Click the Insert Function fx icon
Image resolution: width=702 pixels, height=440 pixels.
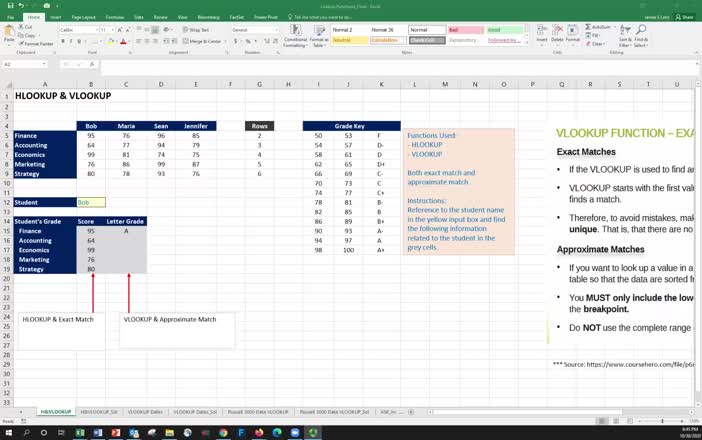92,64
